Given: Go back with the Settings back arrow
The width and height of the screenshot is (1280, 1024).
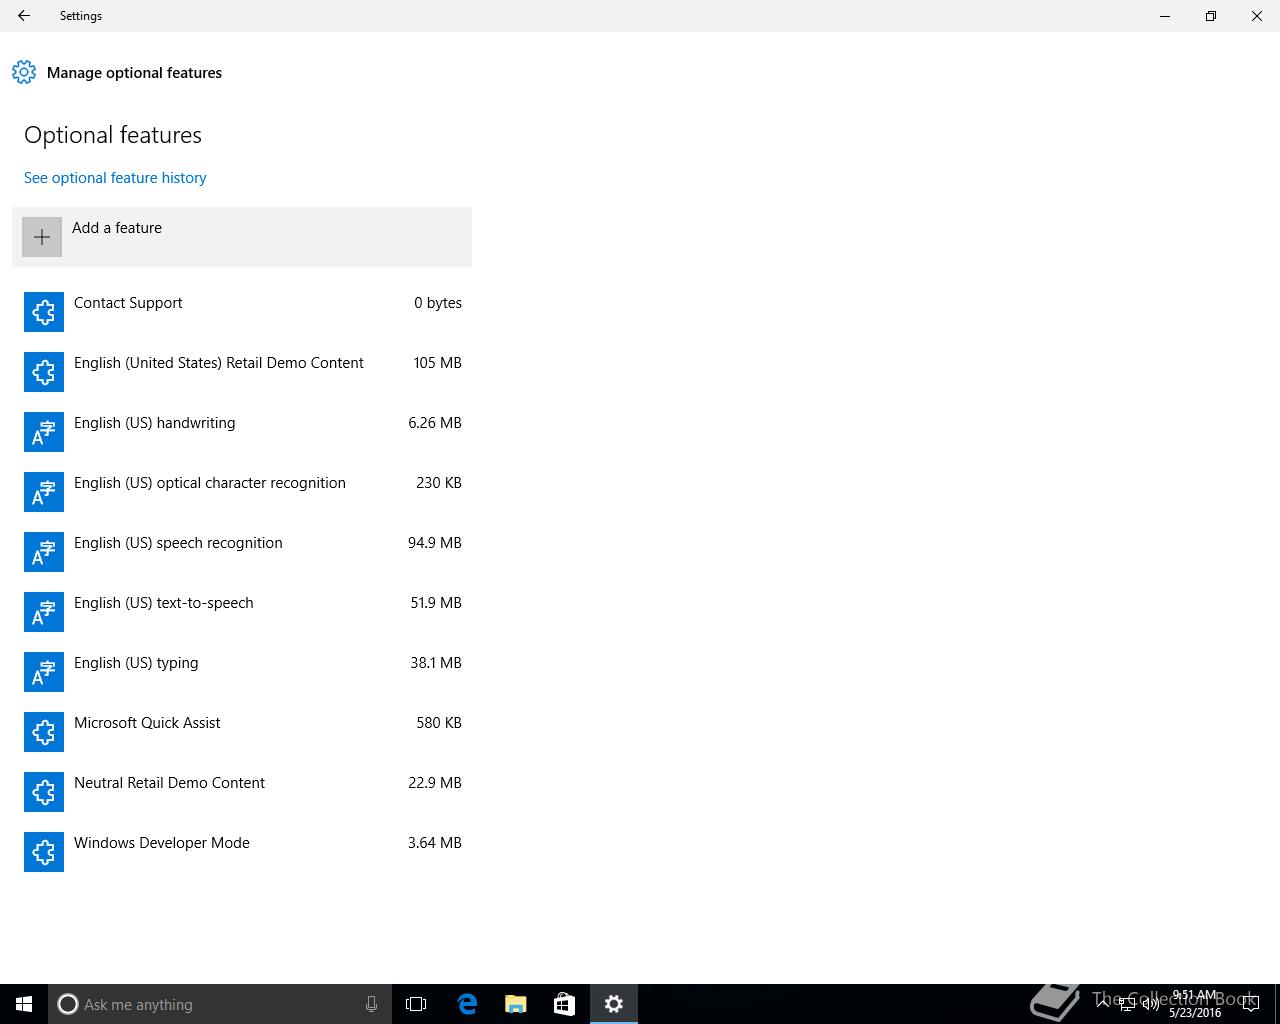Looking at the screenshot, I should (24, 16).
